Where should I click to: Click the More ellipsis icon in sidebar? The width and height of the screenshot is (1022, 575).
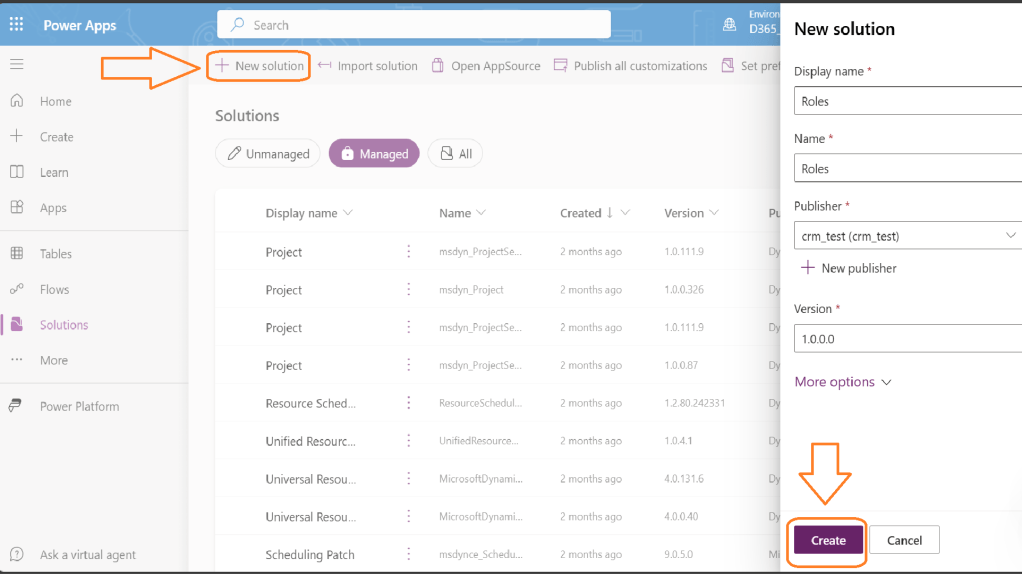click(17, 360)
